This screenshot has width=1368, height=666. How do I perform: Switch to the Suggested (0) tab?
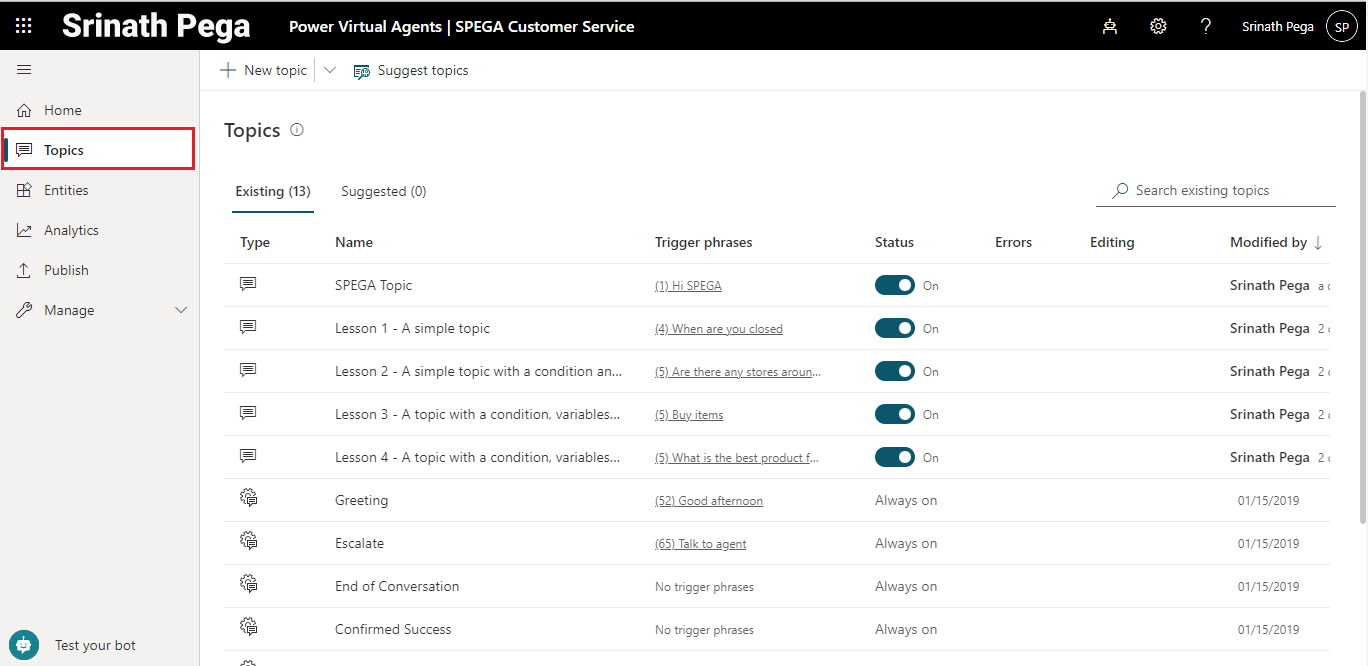coord(383,191)
